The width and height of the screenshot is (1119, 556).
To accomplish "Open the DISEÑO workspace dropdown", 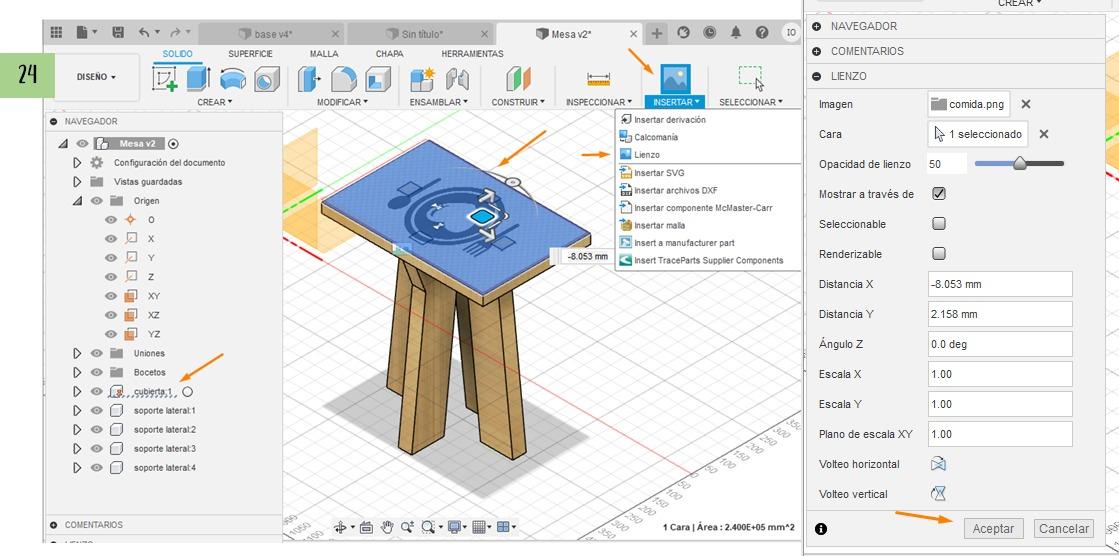I will (96, 76).
